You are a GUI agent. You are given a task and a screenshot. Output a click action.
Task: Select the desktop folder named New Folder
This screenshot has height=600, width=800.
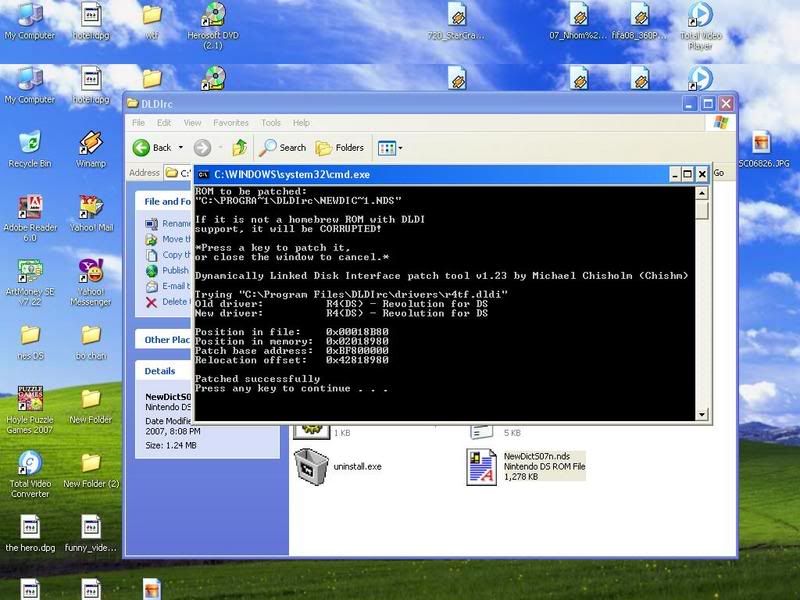(x=91, y=406)
